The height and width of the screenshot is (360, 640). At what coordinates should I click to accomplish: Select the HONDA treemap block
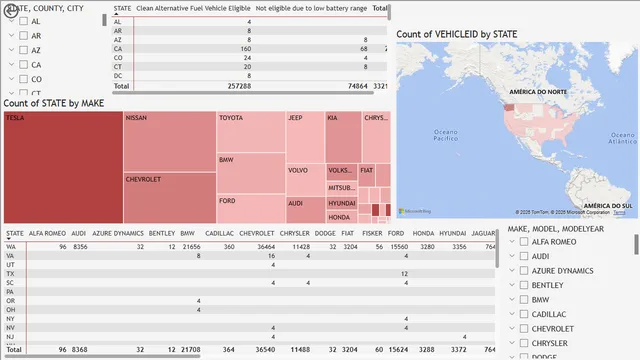[342, 217]
